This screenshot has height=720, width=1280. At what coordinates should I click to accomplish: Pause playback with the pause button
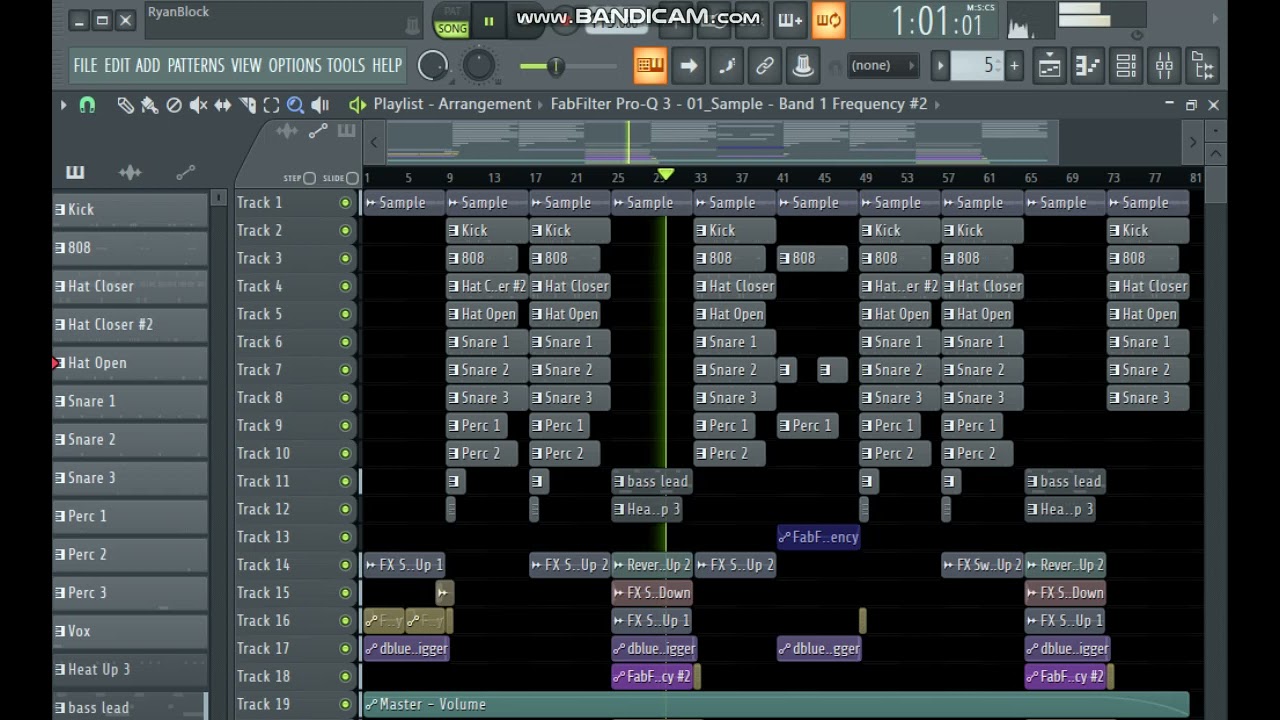coord(489,21)
